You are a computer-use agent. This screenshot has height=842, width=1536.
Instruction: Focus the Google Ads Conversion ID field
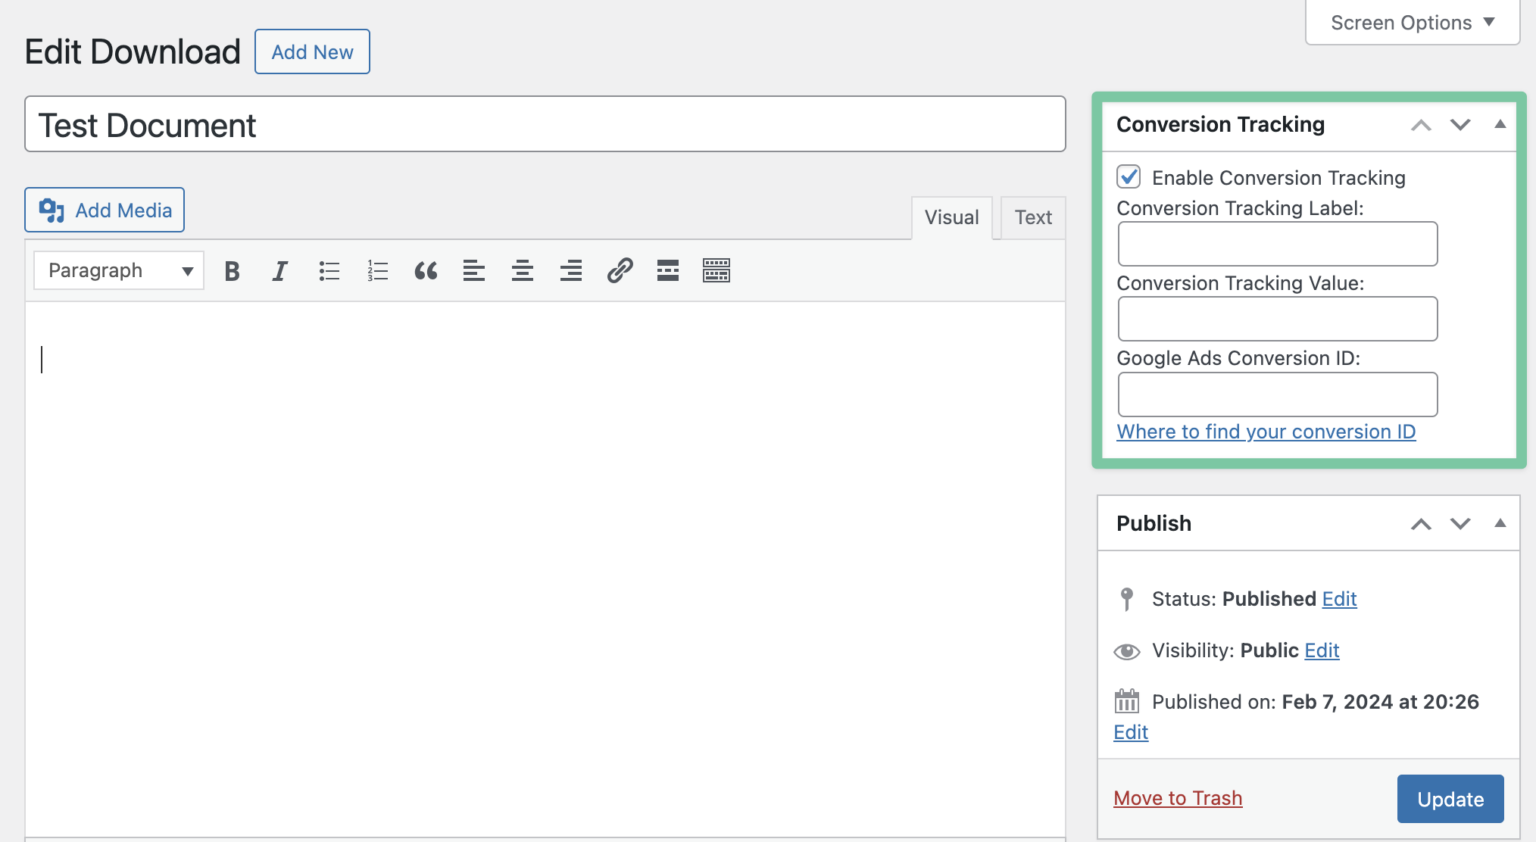[x=1277, y=394]
